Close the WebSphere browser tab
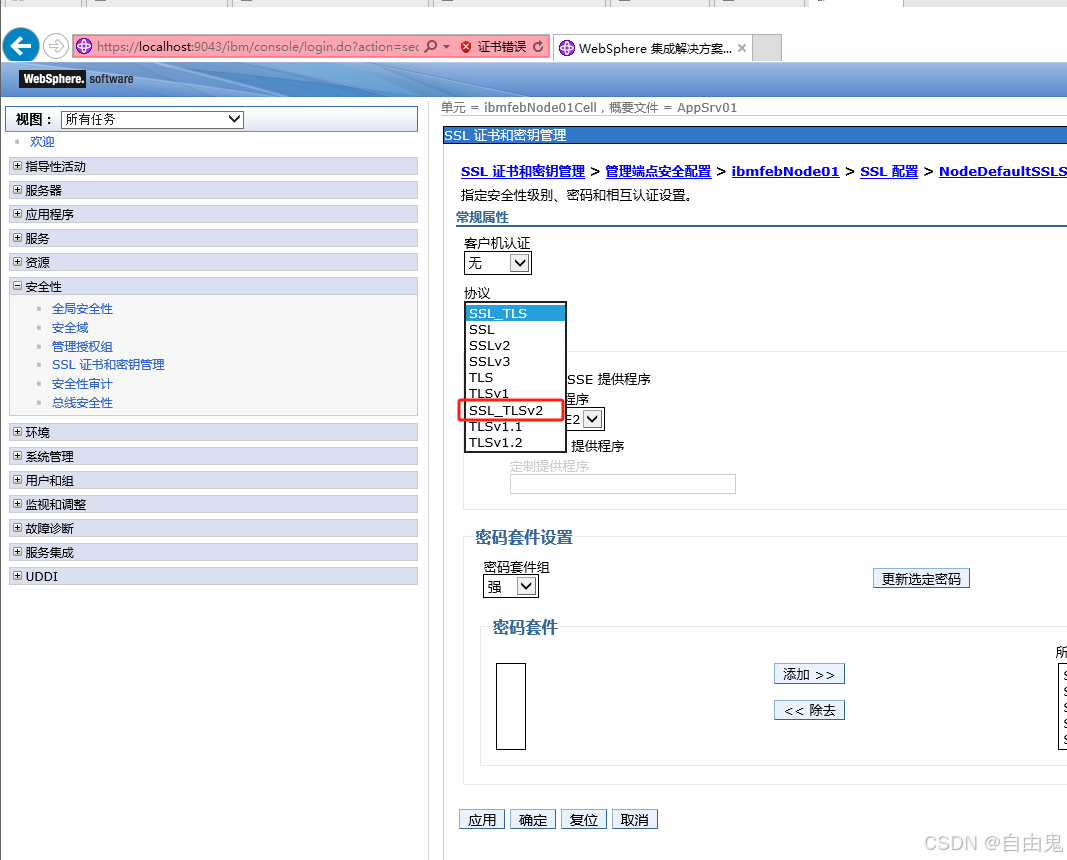Image resolution: width=1067 pixels, height=860 pixels. coord(742,48)
